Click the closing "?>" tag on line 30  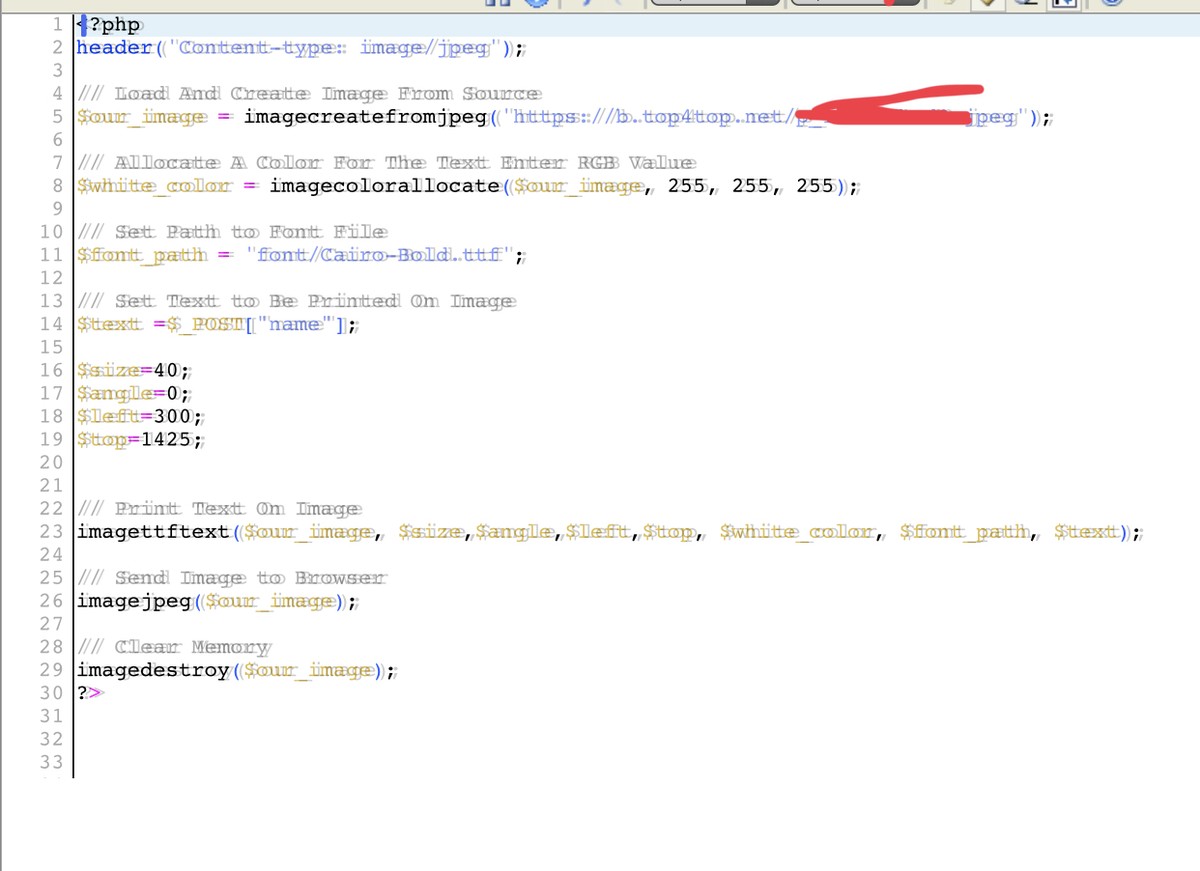coord(90,692)
